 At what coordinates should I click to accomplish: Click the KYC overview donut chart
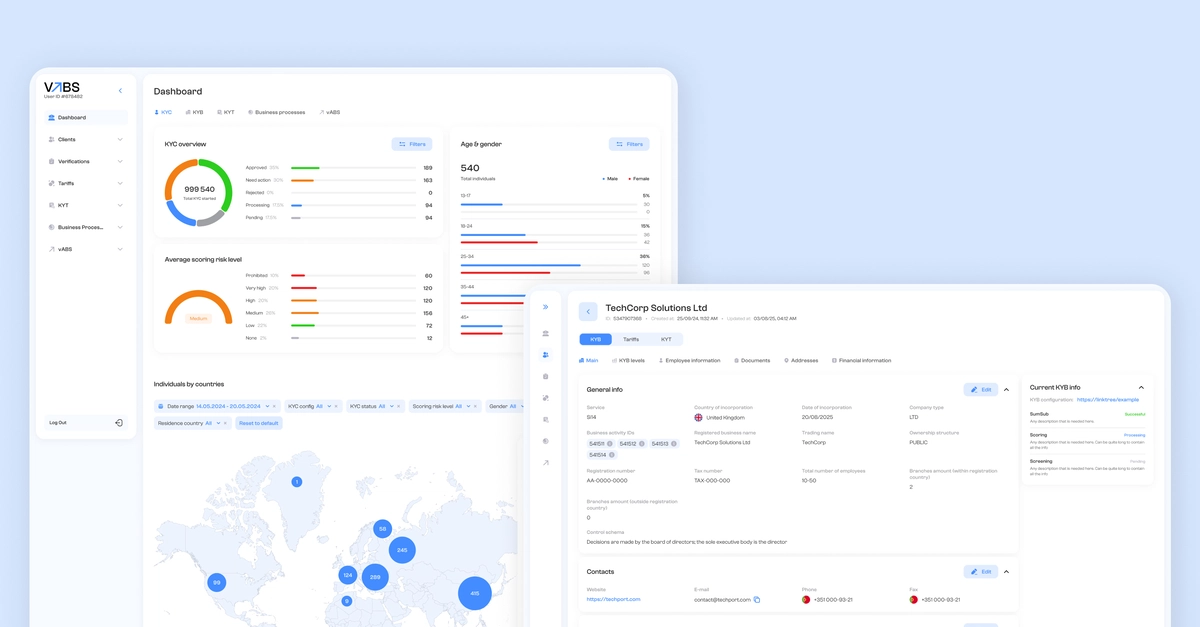click(x=199, y=192)
